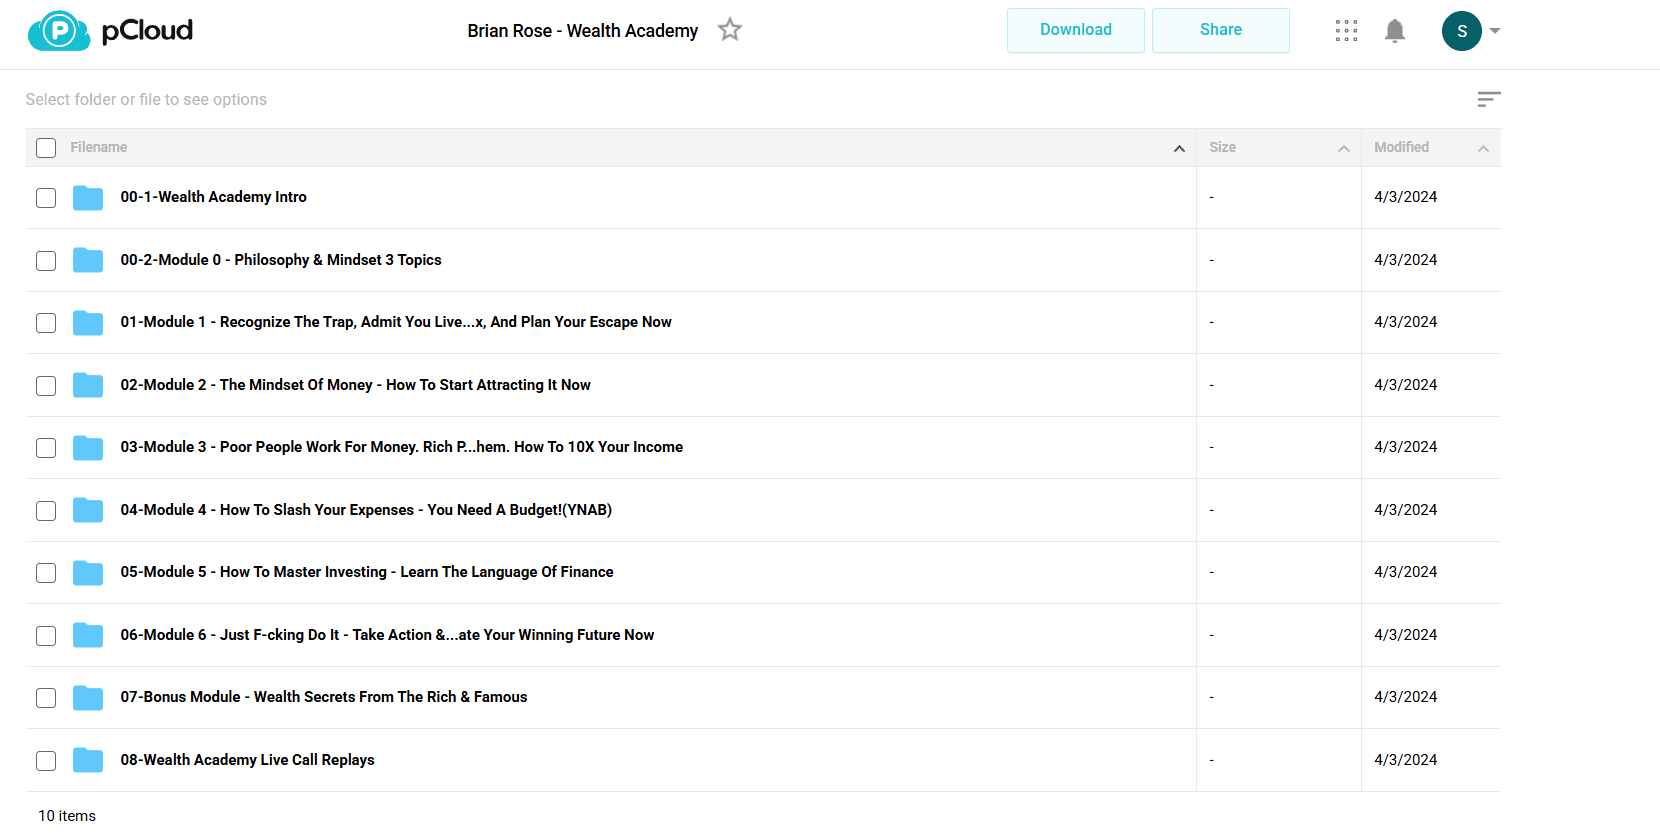The height and width of the screenshot is (836, 1660).
Task: Open 06-Module 6 - Just F-cking Do It folder
Action: [387, 635]
